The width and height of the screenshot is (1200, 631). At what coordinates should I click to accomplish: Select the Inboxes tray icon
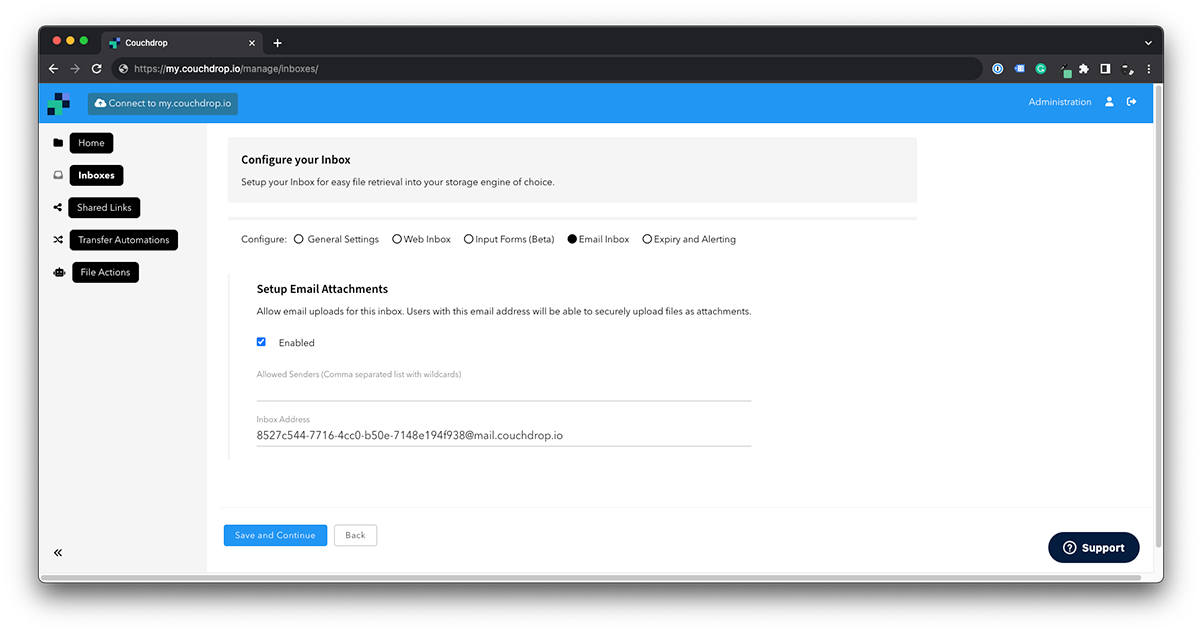59,175
